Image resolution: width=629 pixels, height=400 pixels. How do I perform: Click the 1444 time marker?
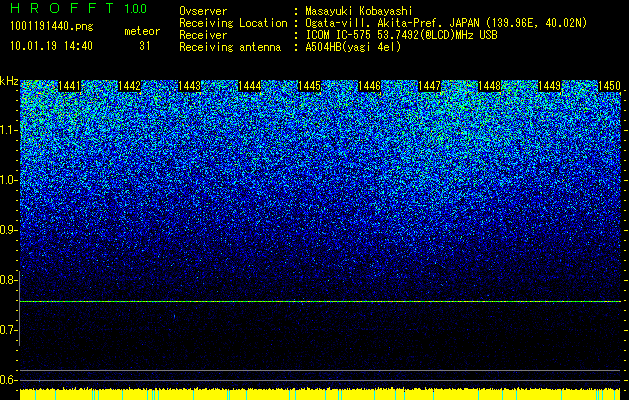(x=250, y=86)
